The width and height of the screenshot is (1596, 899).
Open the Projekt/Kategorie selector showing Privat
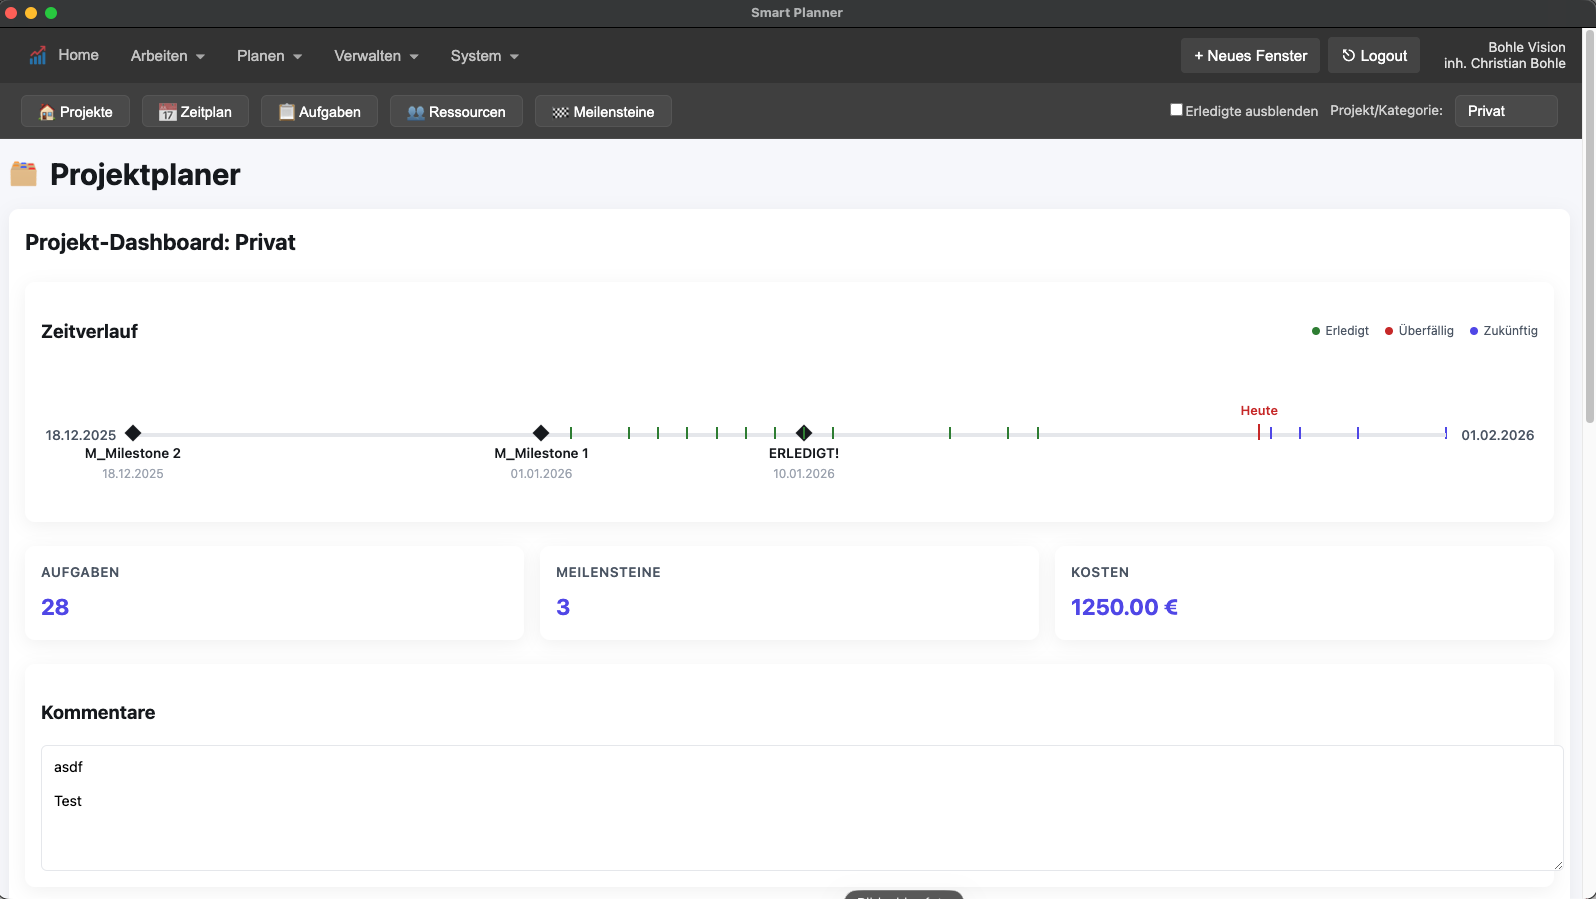click(1505, 111)
